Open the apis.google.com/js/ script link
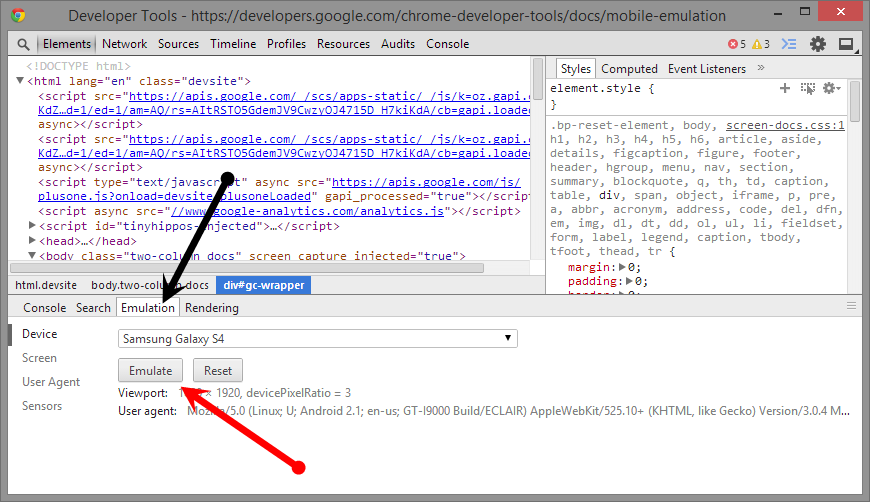 click(x=426, y=182)
